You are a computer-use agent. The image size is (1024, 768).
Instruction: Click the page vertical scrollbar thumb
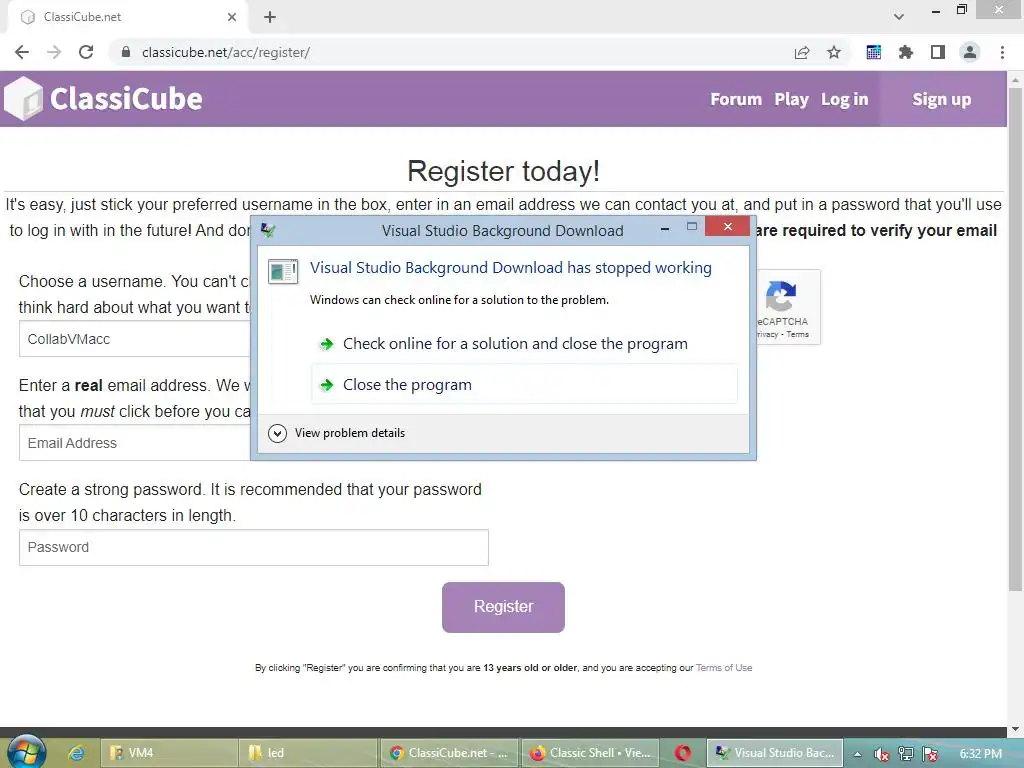(x=1015, y=340)
